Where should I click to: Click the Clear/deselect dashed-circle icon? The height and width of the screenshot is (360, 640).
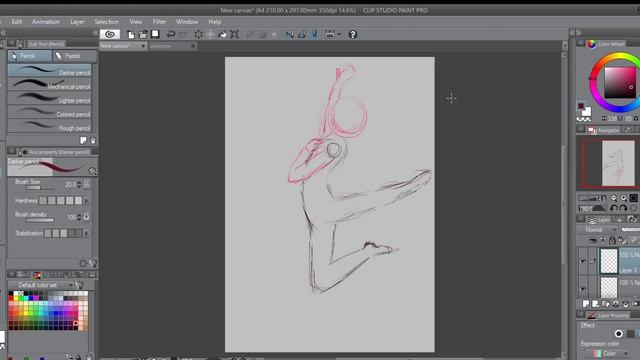198,35
